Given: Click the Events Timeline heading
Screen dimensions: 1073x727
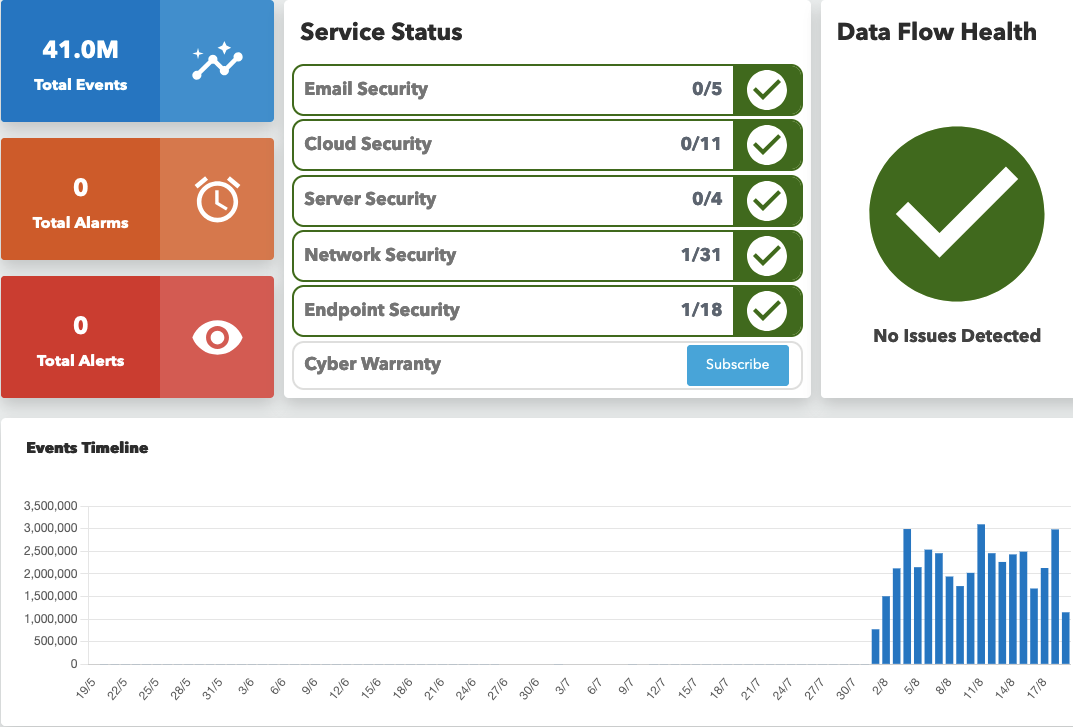Looking at the screenshot, I should tap(87, 448).
